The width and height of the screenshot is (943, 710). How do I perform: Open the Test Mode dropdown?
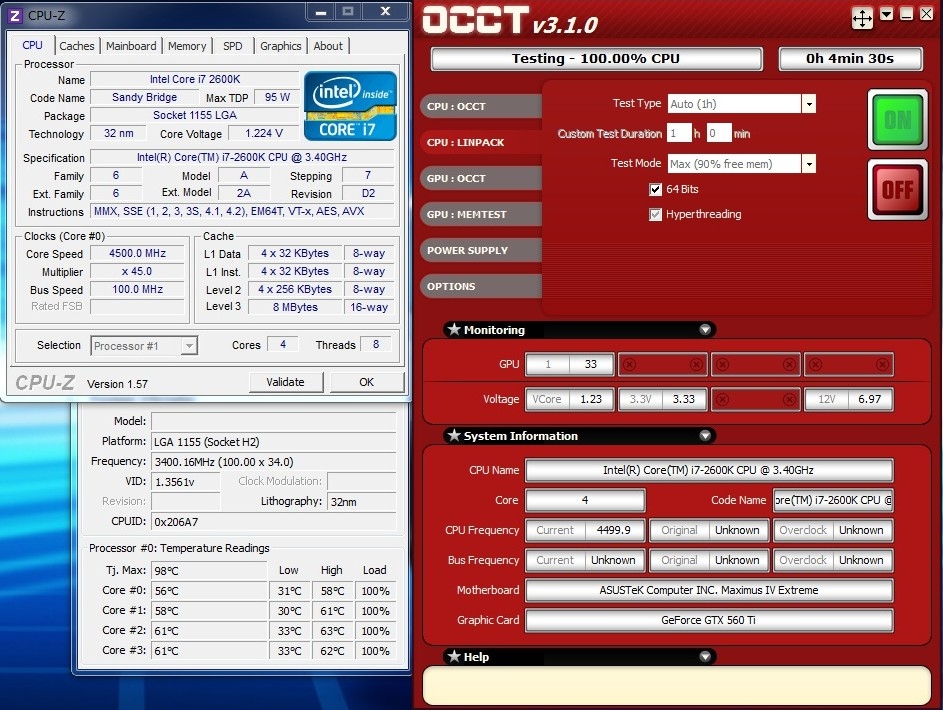pyautogui.click(x=809, y=164)
